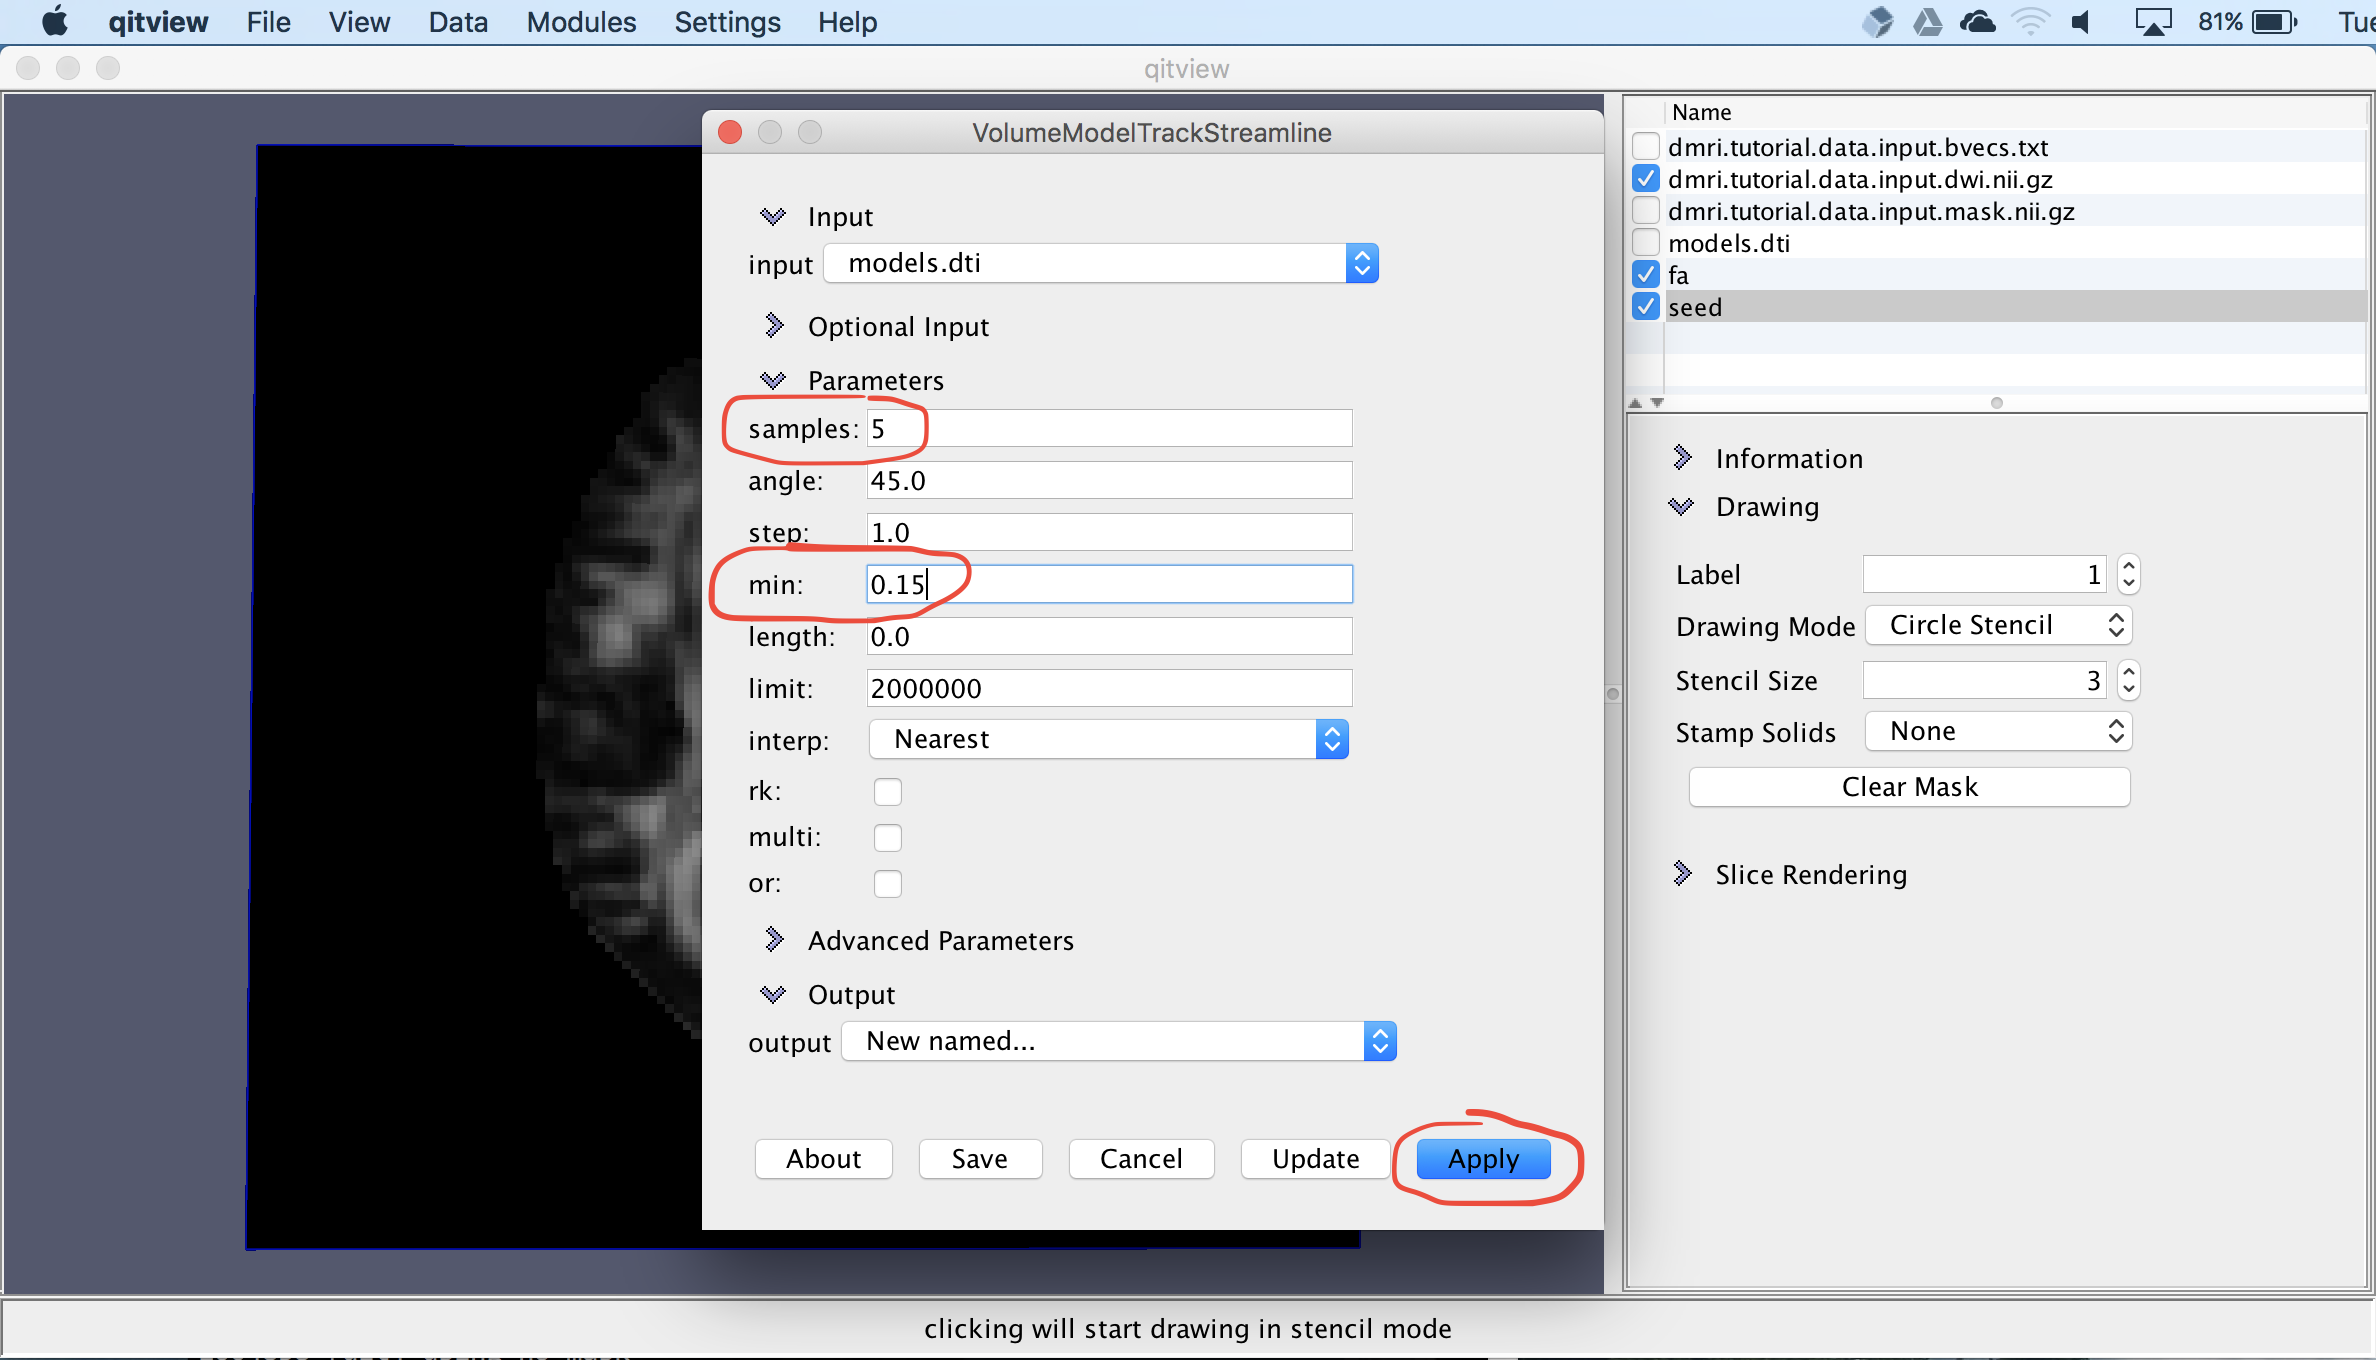
Task: Open the interp Nearest dropdown
Action: [1108, 739]
